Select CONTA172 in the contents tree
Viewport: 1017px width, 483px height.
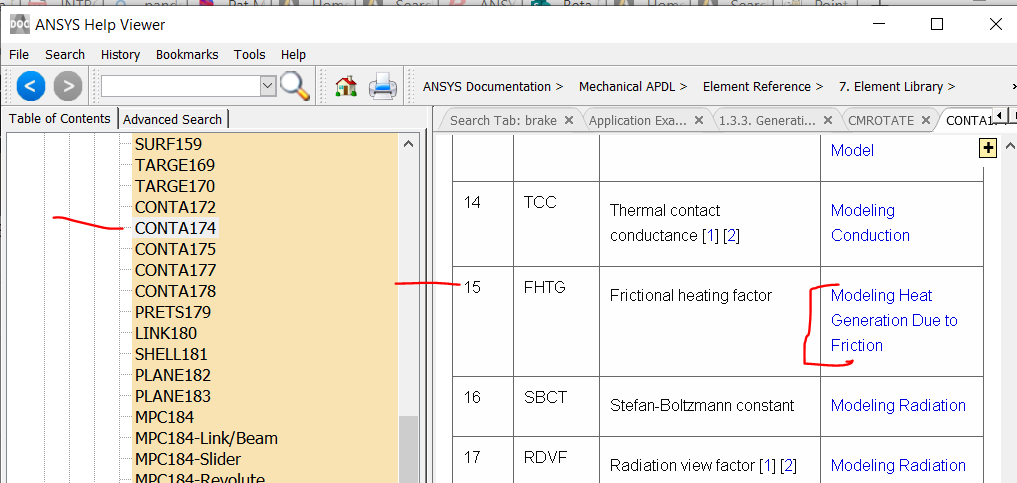(x=175, y=207)
